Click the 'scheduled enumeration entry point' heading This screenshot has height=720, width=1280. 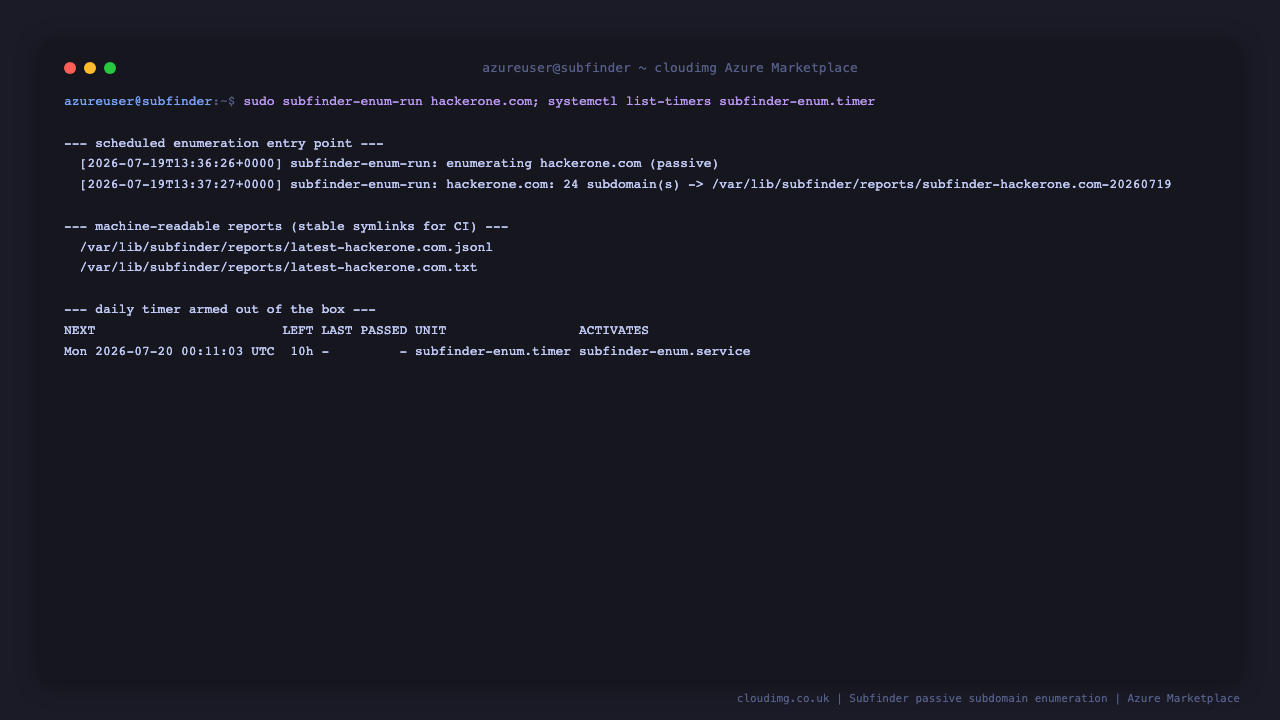tap(224, 143)
